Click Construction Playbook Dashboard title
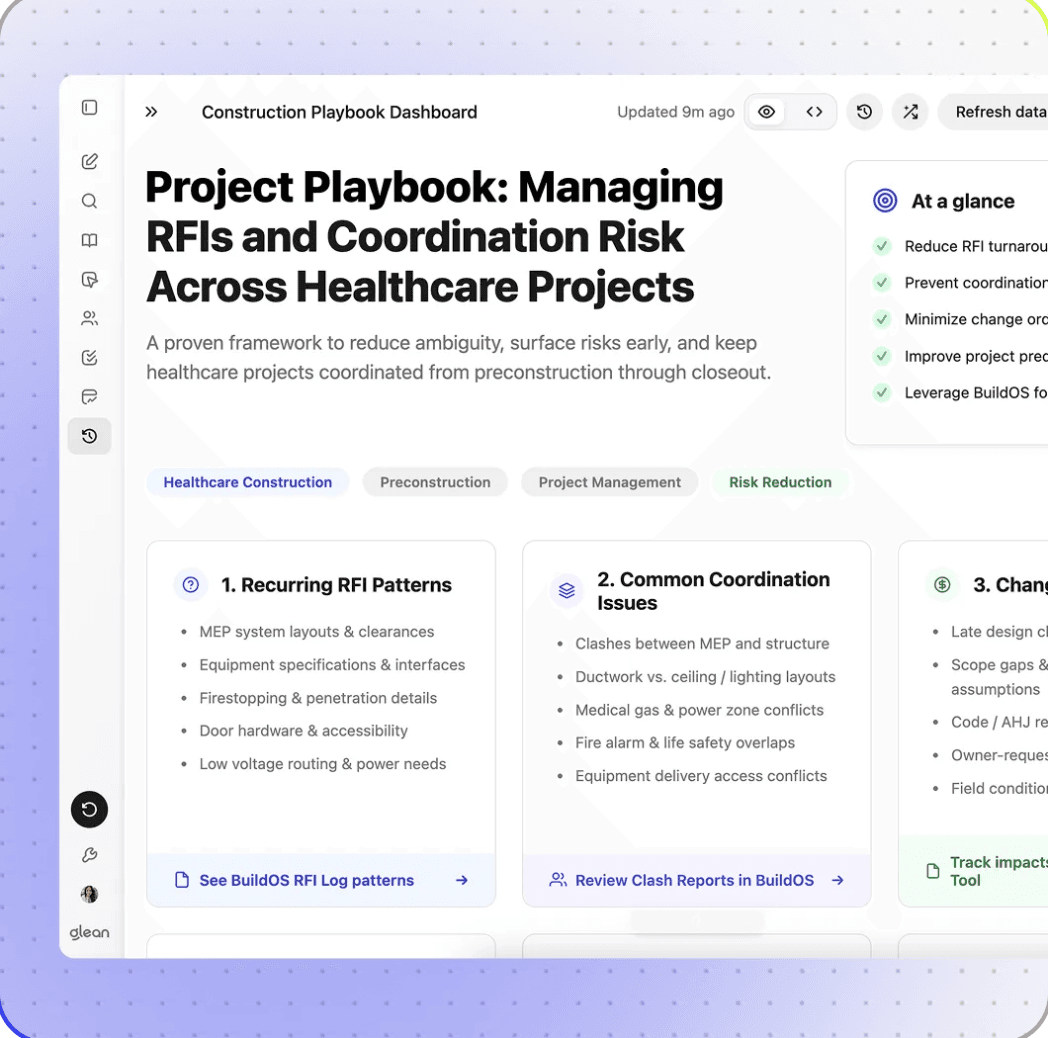 tap(340, 112)
